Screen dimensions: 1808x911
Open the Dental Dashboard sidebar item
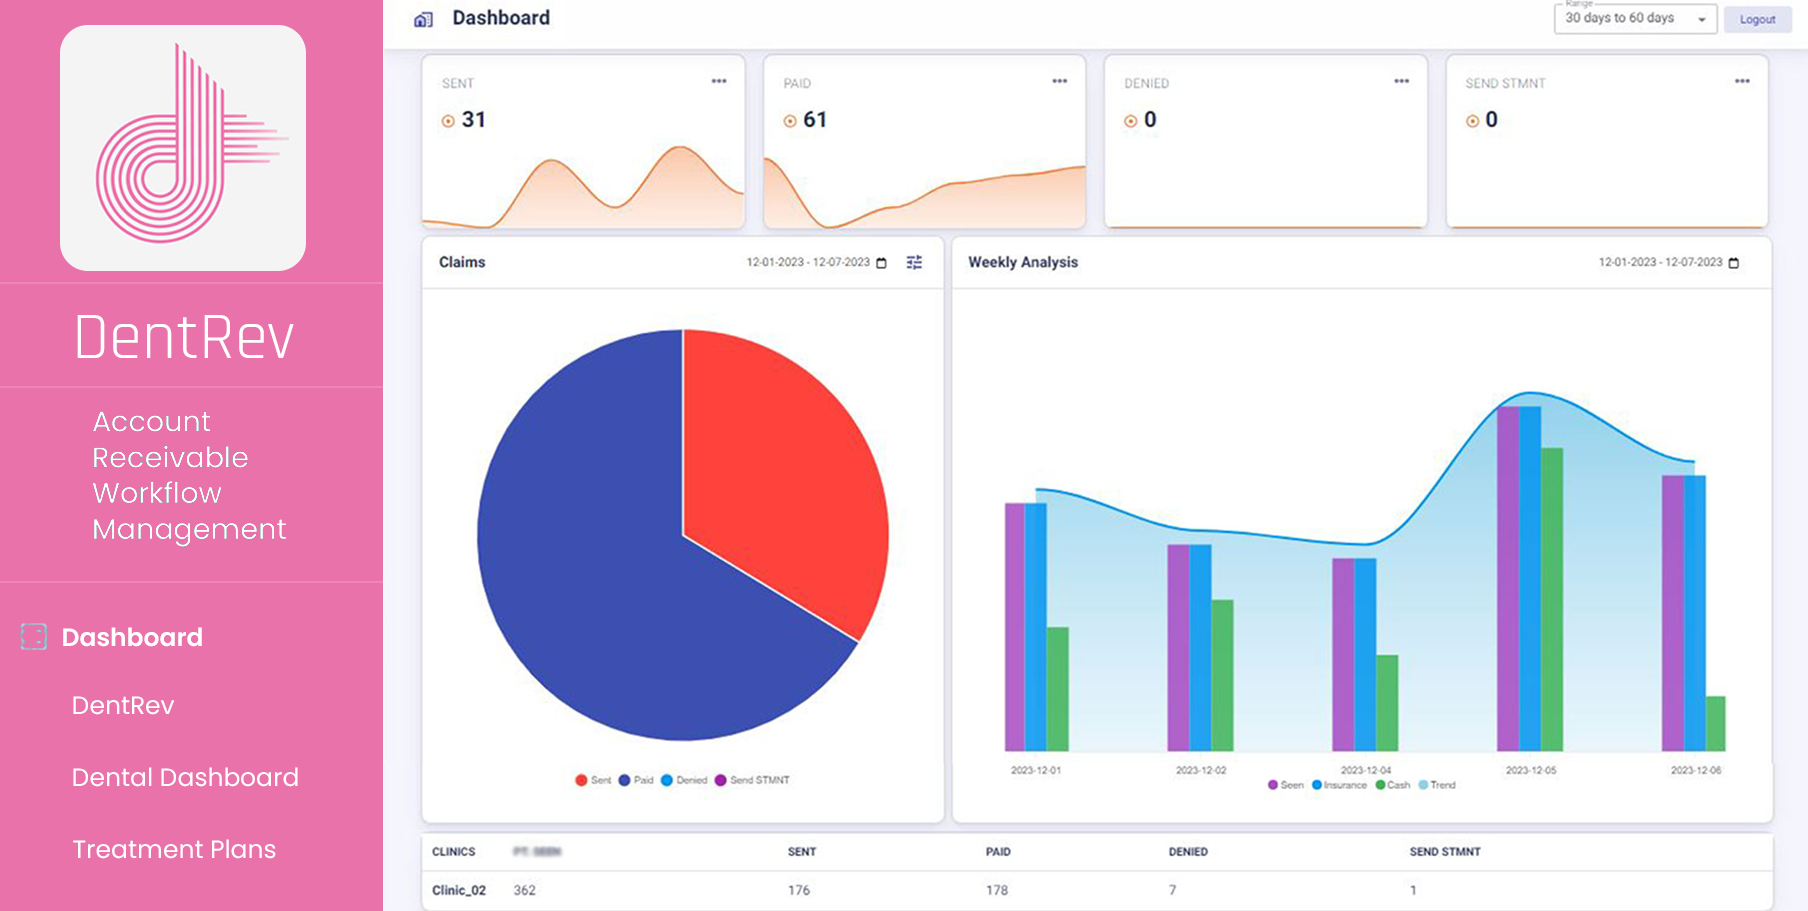click(x=185, y=777)
